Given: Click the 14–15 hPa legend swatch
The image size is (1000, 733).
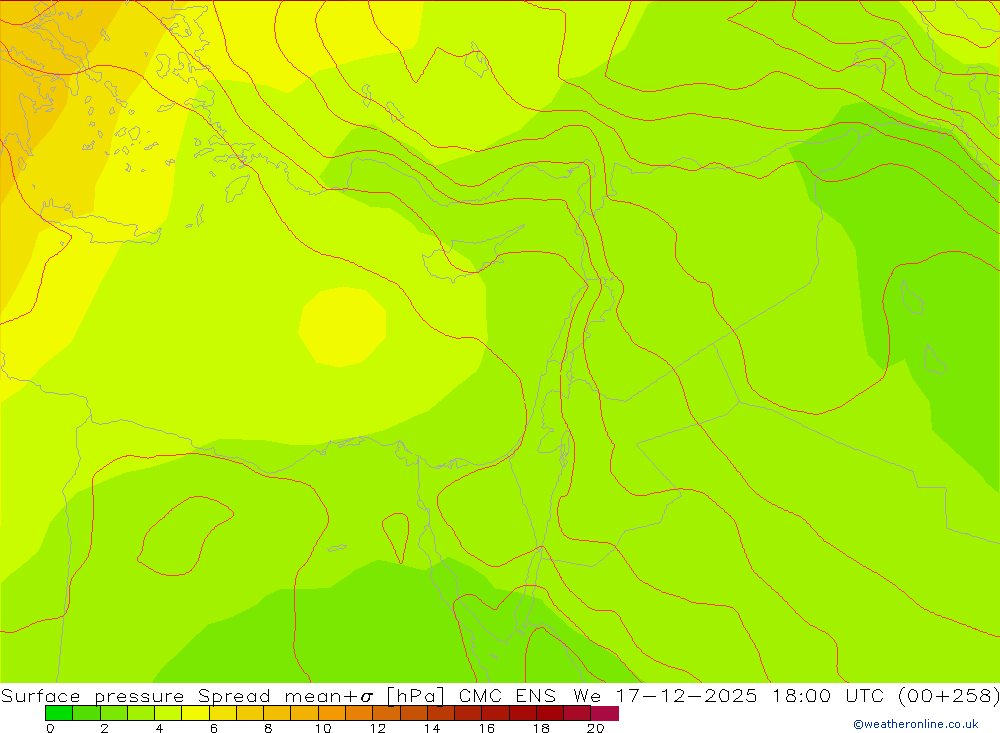Looking at the screenshot, I should click(441, 713).
